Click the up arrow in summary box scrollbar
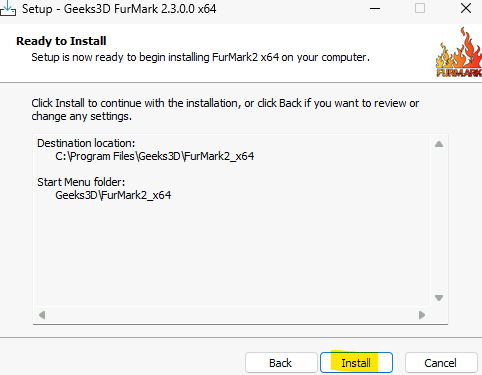The image size is (482, 375). (x=439, y=144)
